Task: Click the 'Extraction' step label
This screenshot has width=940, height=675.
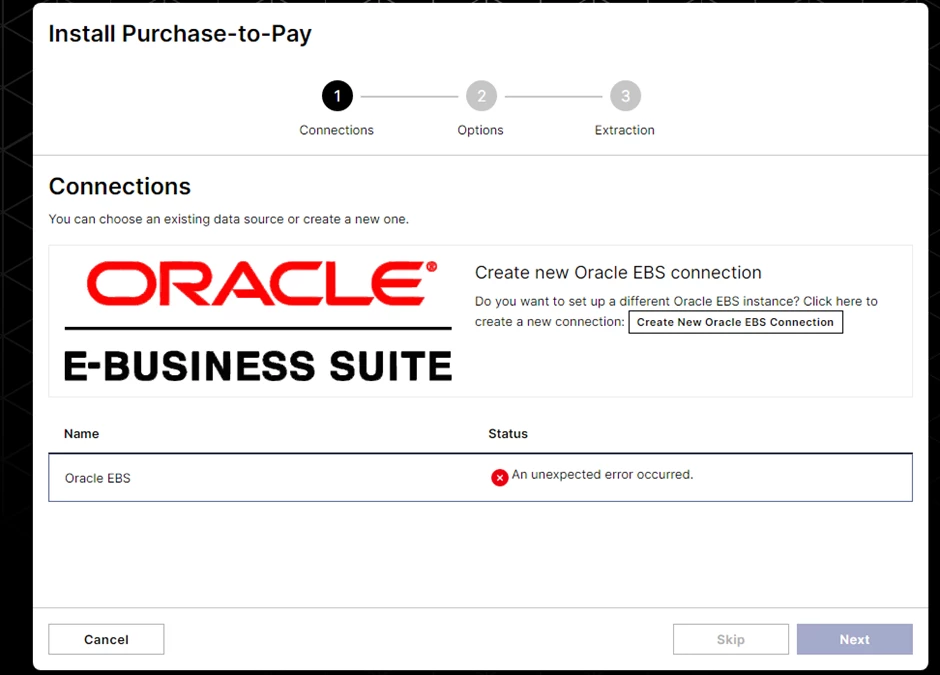Action: (x=625, y=130)
